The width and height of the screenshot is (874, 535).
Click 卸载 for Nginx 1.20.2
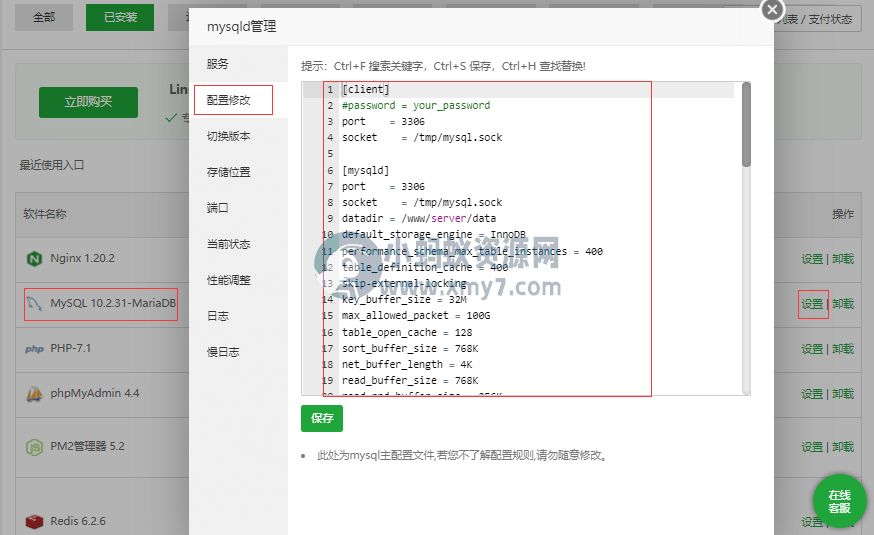tap(843, 259)
